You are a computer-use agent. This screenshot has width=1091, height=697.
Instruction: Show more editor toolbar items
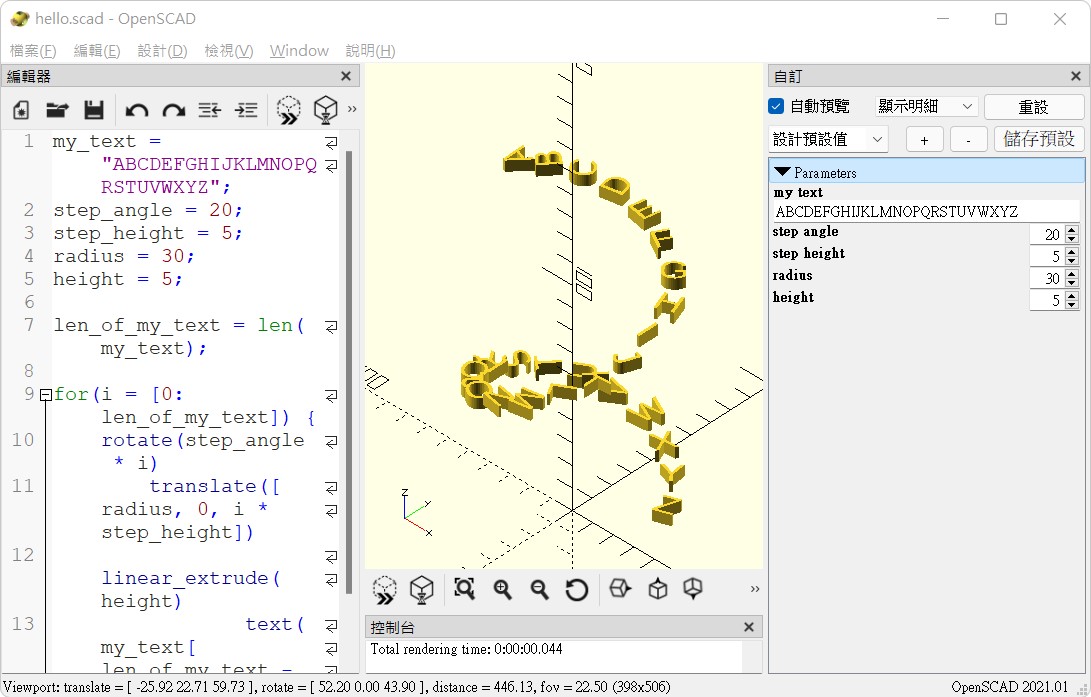click(x=352, y=109)
